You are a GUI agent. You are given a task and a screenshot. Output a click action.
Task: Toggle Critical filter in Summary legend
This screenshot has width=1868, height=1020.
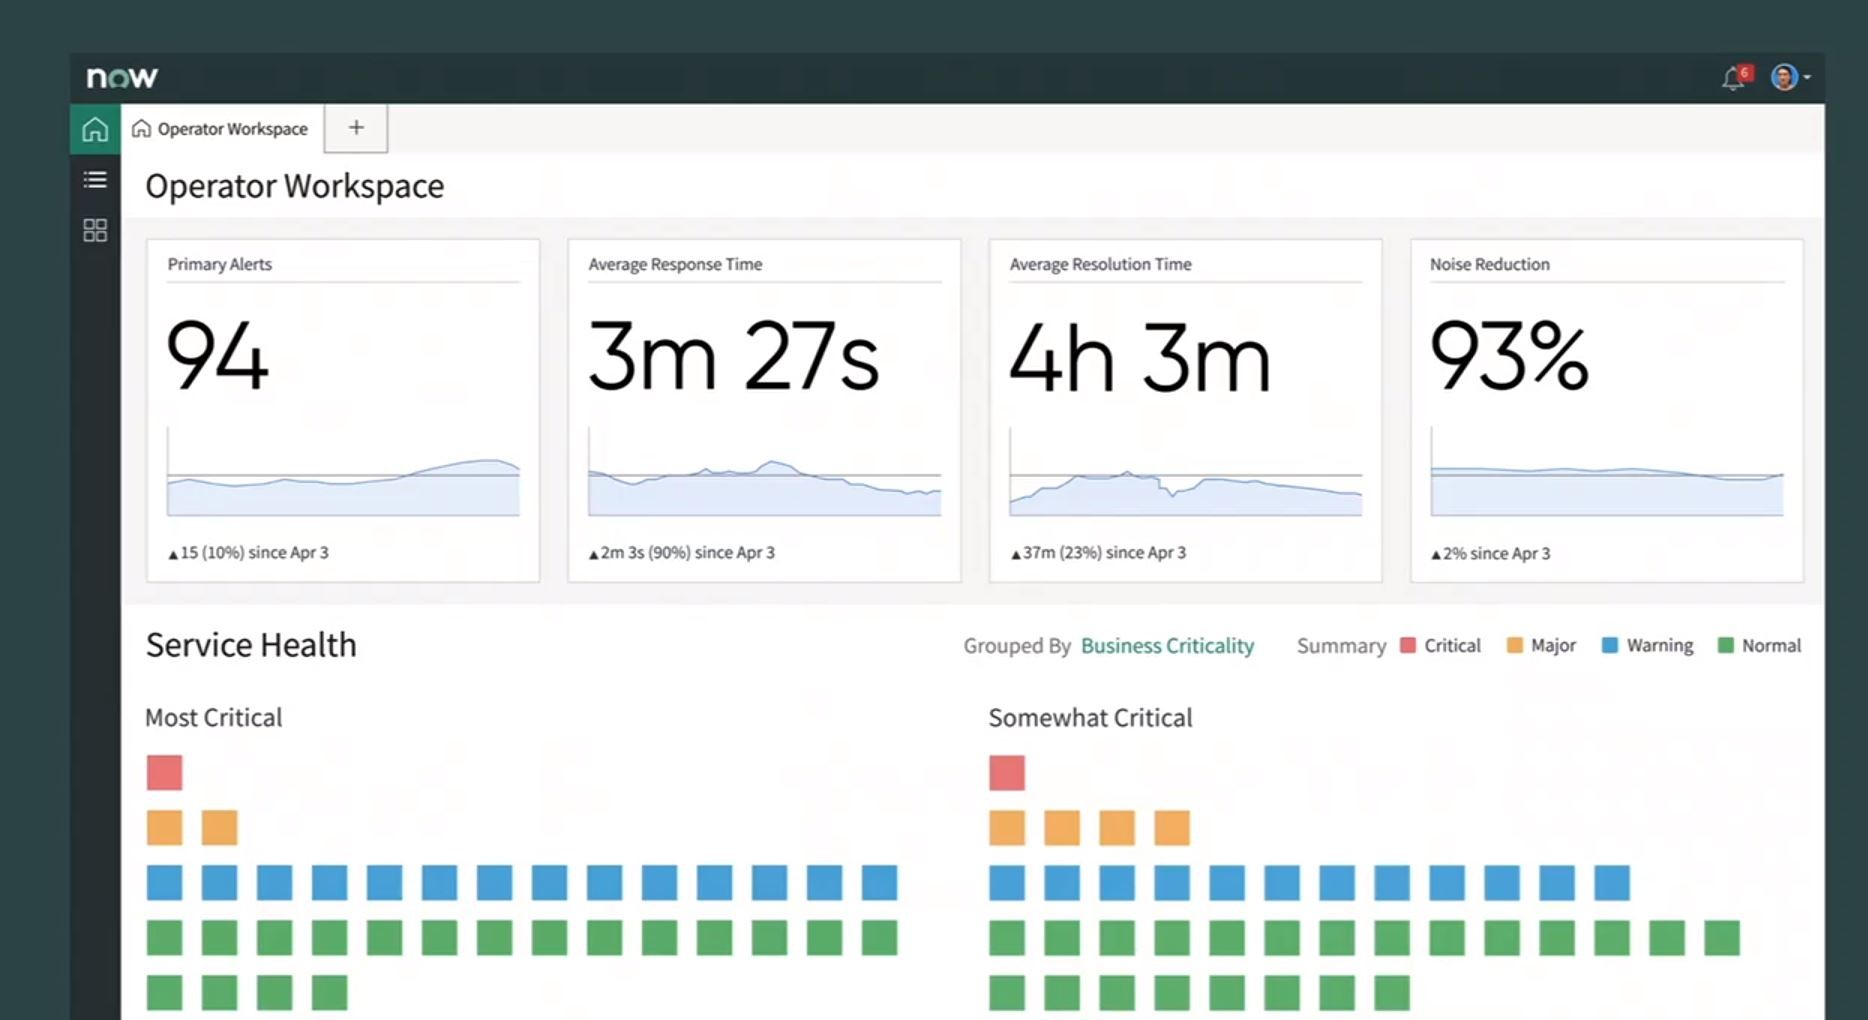(1440, 646)
